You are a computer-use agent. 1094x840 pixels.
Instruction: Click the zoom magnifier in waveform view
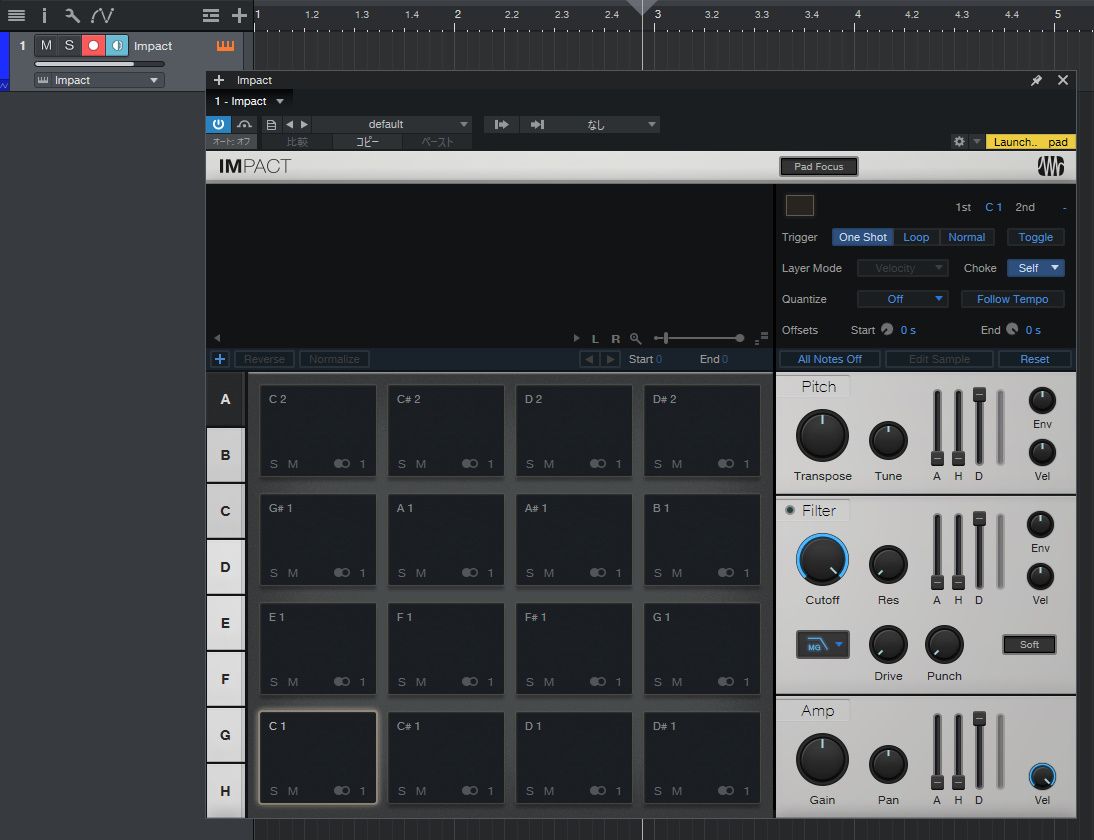pyautogui.click(x=635, y=339)
